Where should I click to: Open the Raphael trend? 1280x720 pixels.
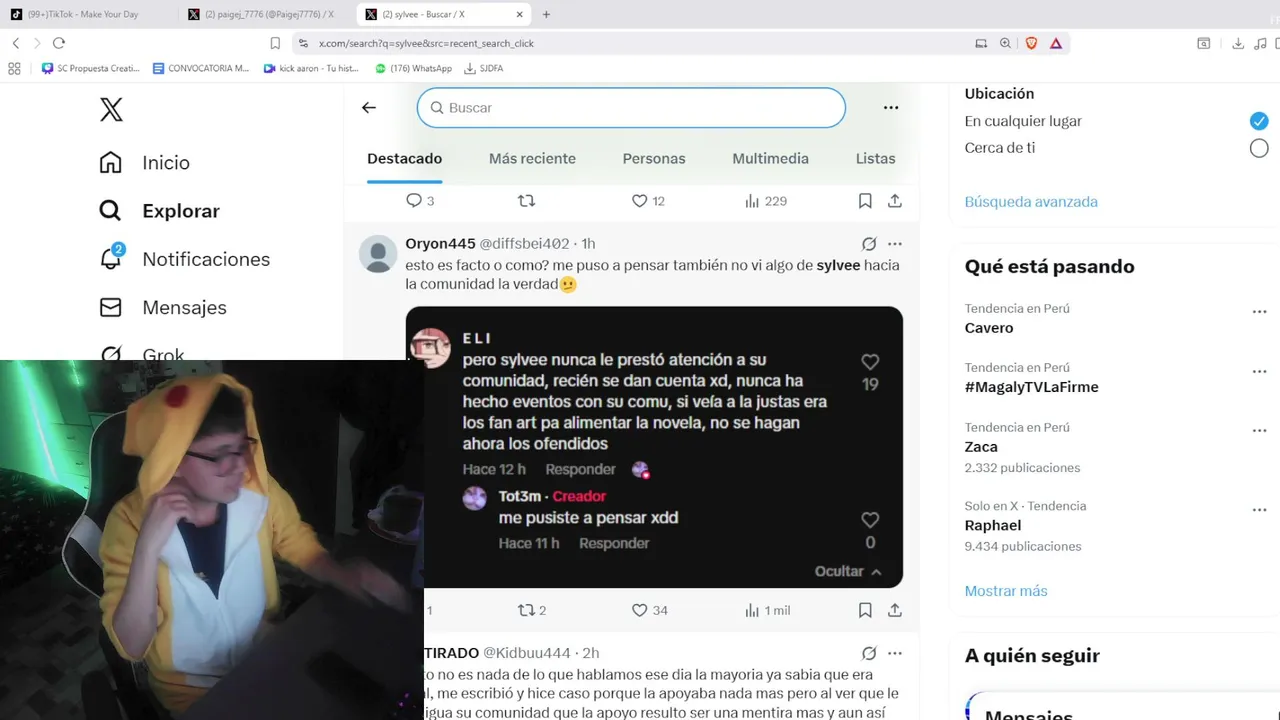point(993,526)
